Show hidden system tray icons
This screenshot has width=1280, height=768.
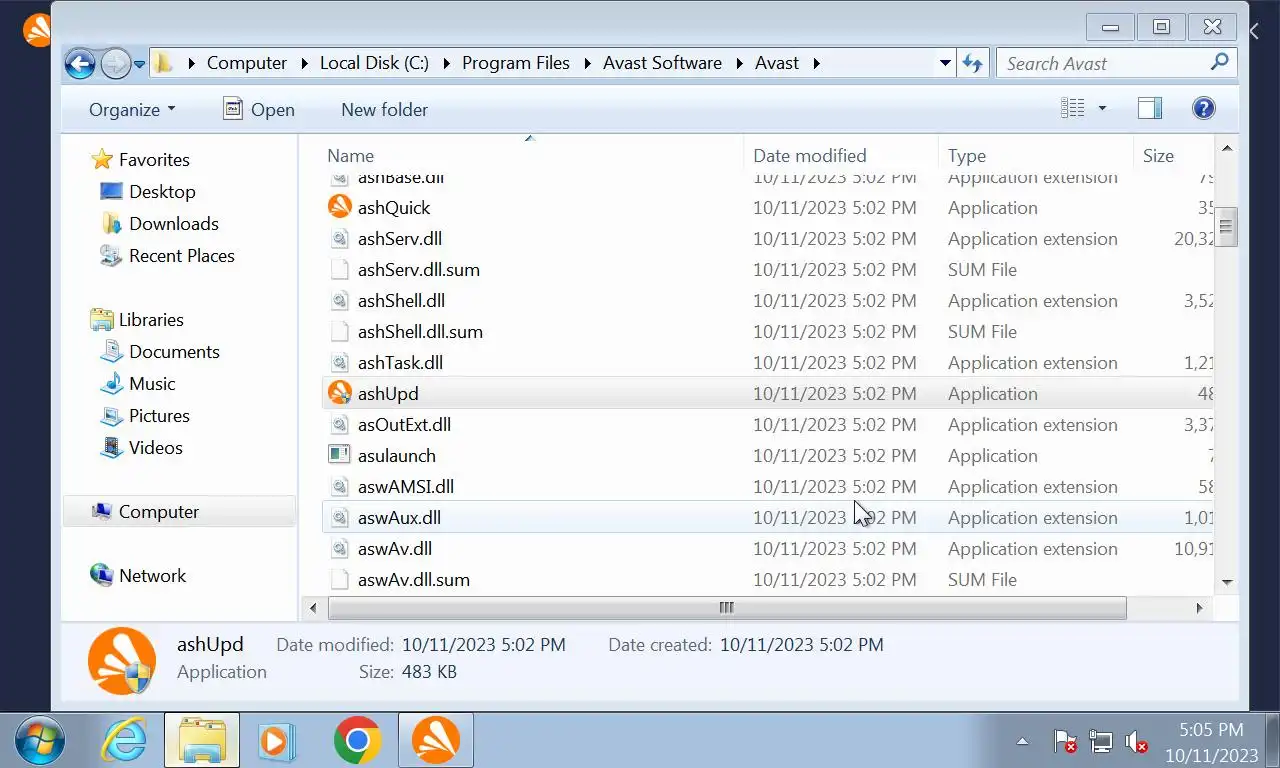pyautogui.click(x=1022, y=742)
